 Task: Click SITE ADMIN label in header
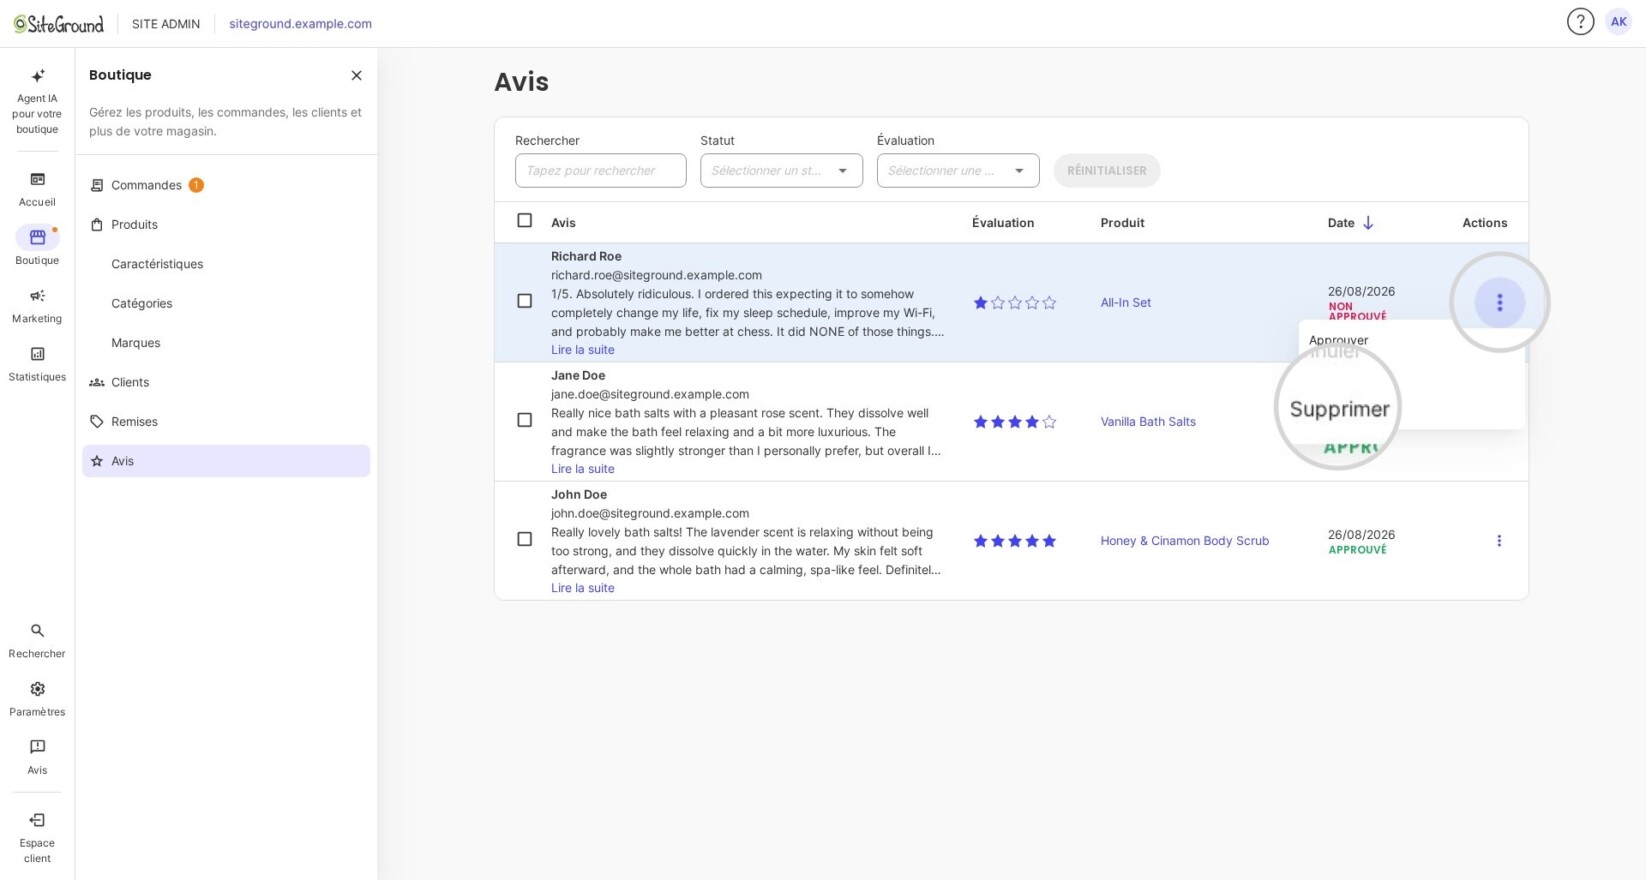(166, 24)
